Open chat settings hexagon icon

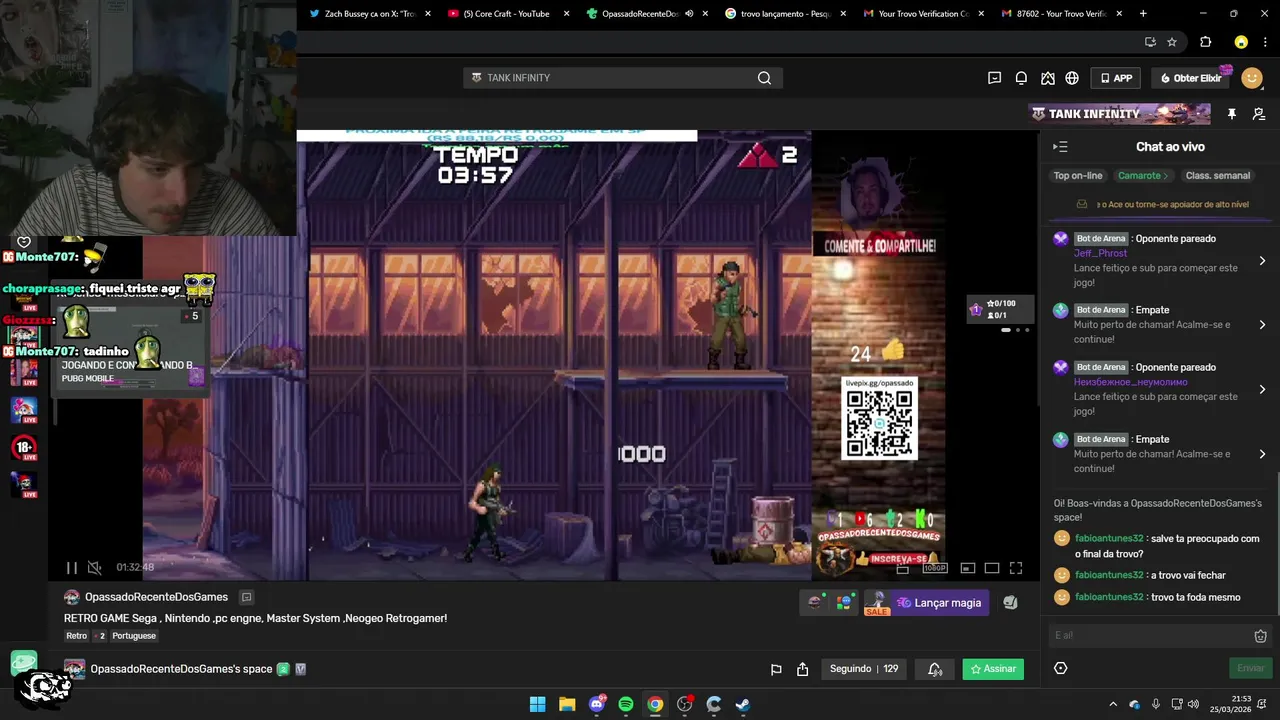click(1061, 668)
